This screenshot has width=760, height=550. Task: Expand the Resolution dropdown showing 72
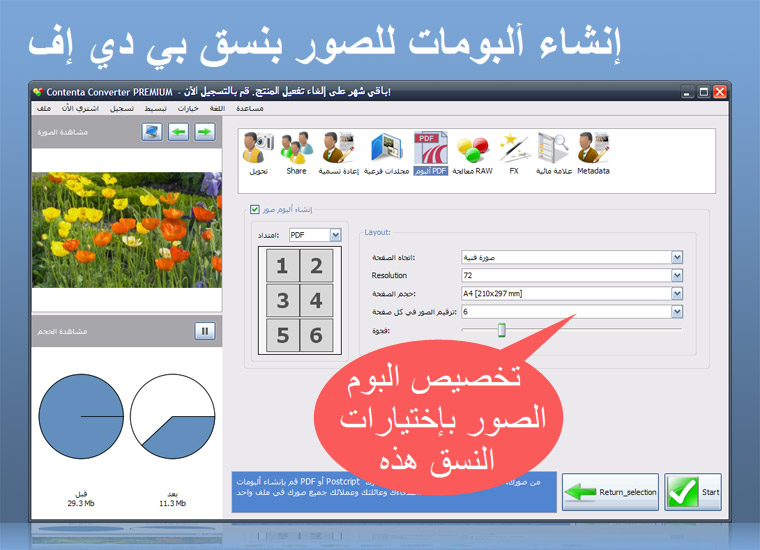point(677,275)
